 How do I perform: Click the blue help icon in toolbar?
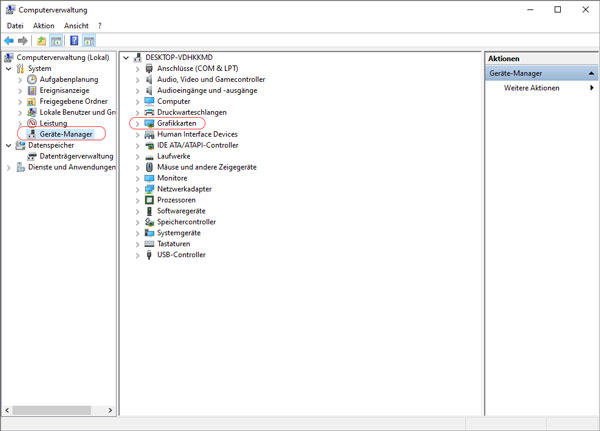[74, 41]
